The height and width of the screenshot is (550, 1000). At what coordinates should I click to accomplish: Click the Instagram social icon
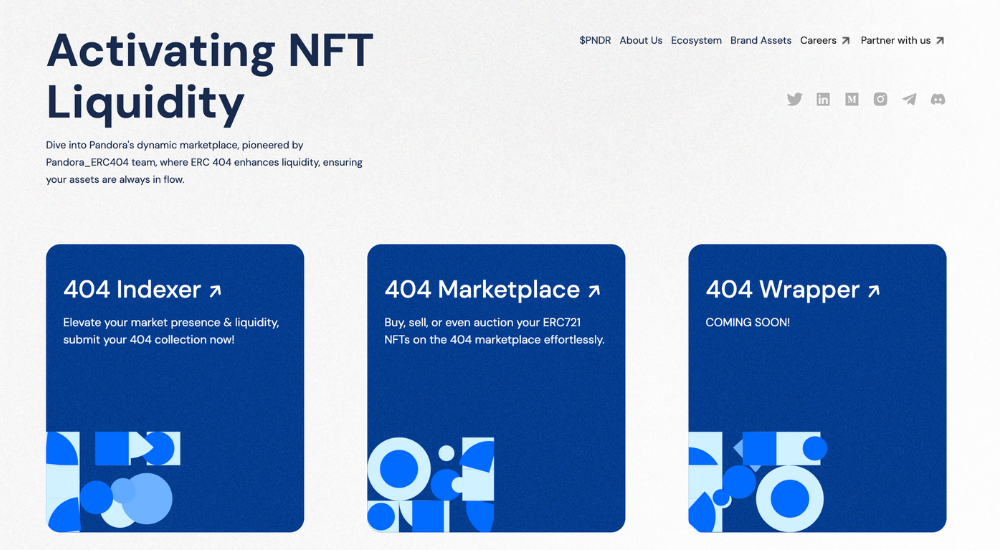[x=880, y=99]
